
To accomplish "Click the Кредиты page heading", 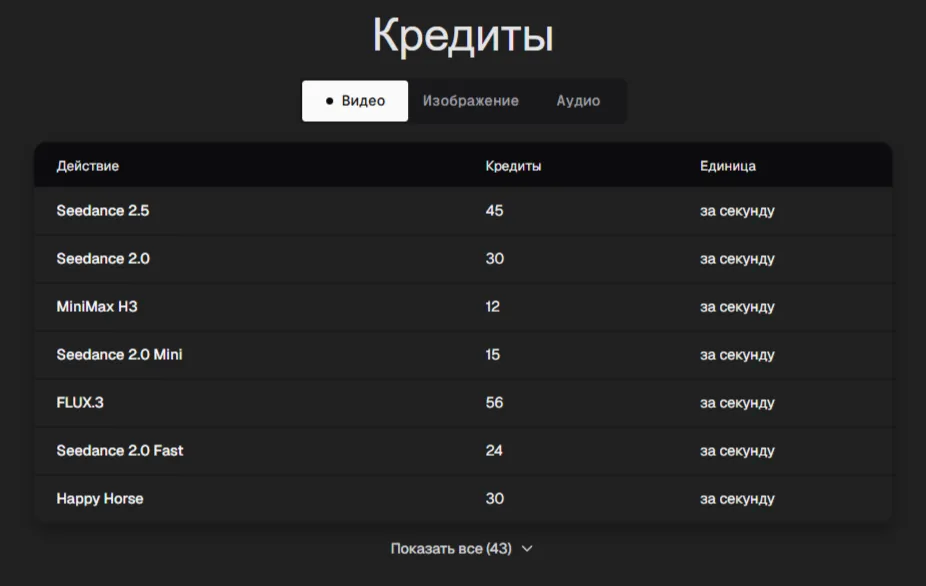I will click(x=463, y=35).
